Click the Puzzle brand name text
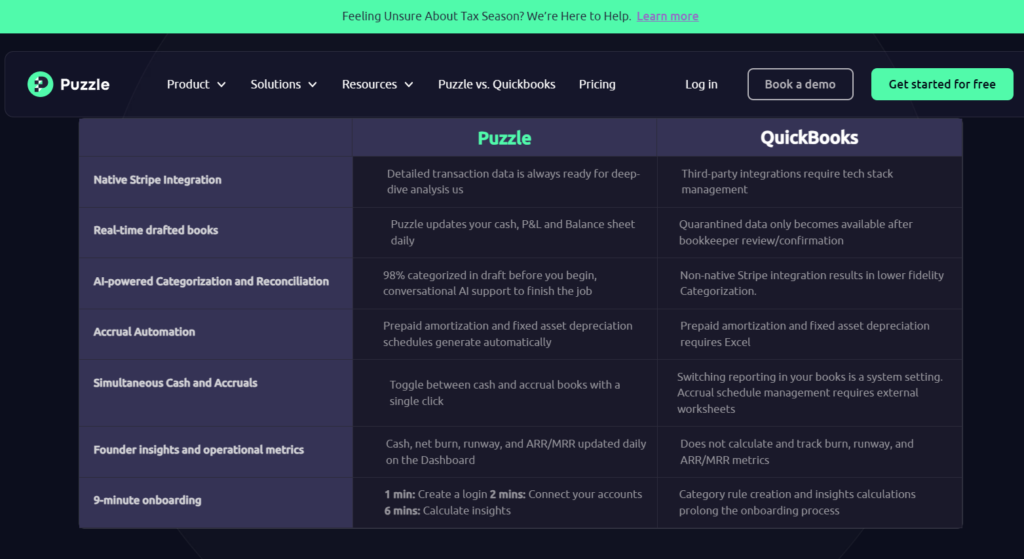The width and height of the screenshot is (1024, 559). click(85, 84)
